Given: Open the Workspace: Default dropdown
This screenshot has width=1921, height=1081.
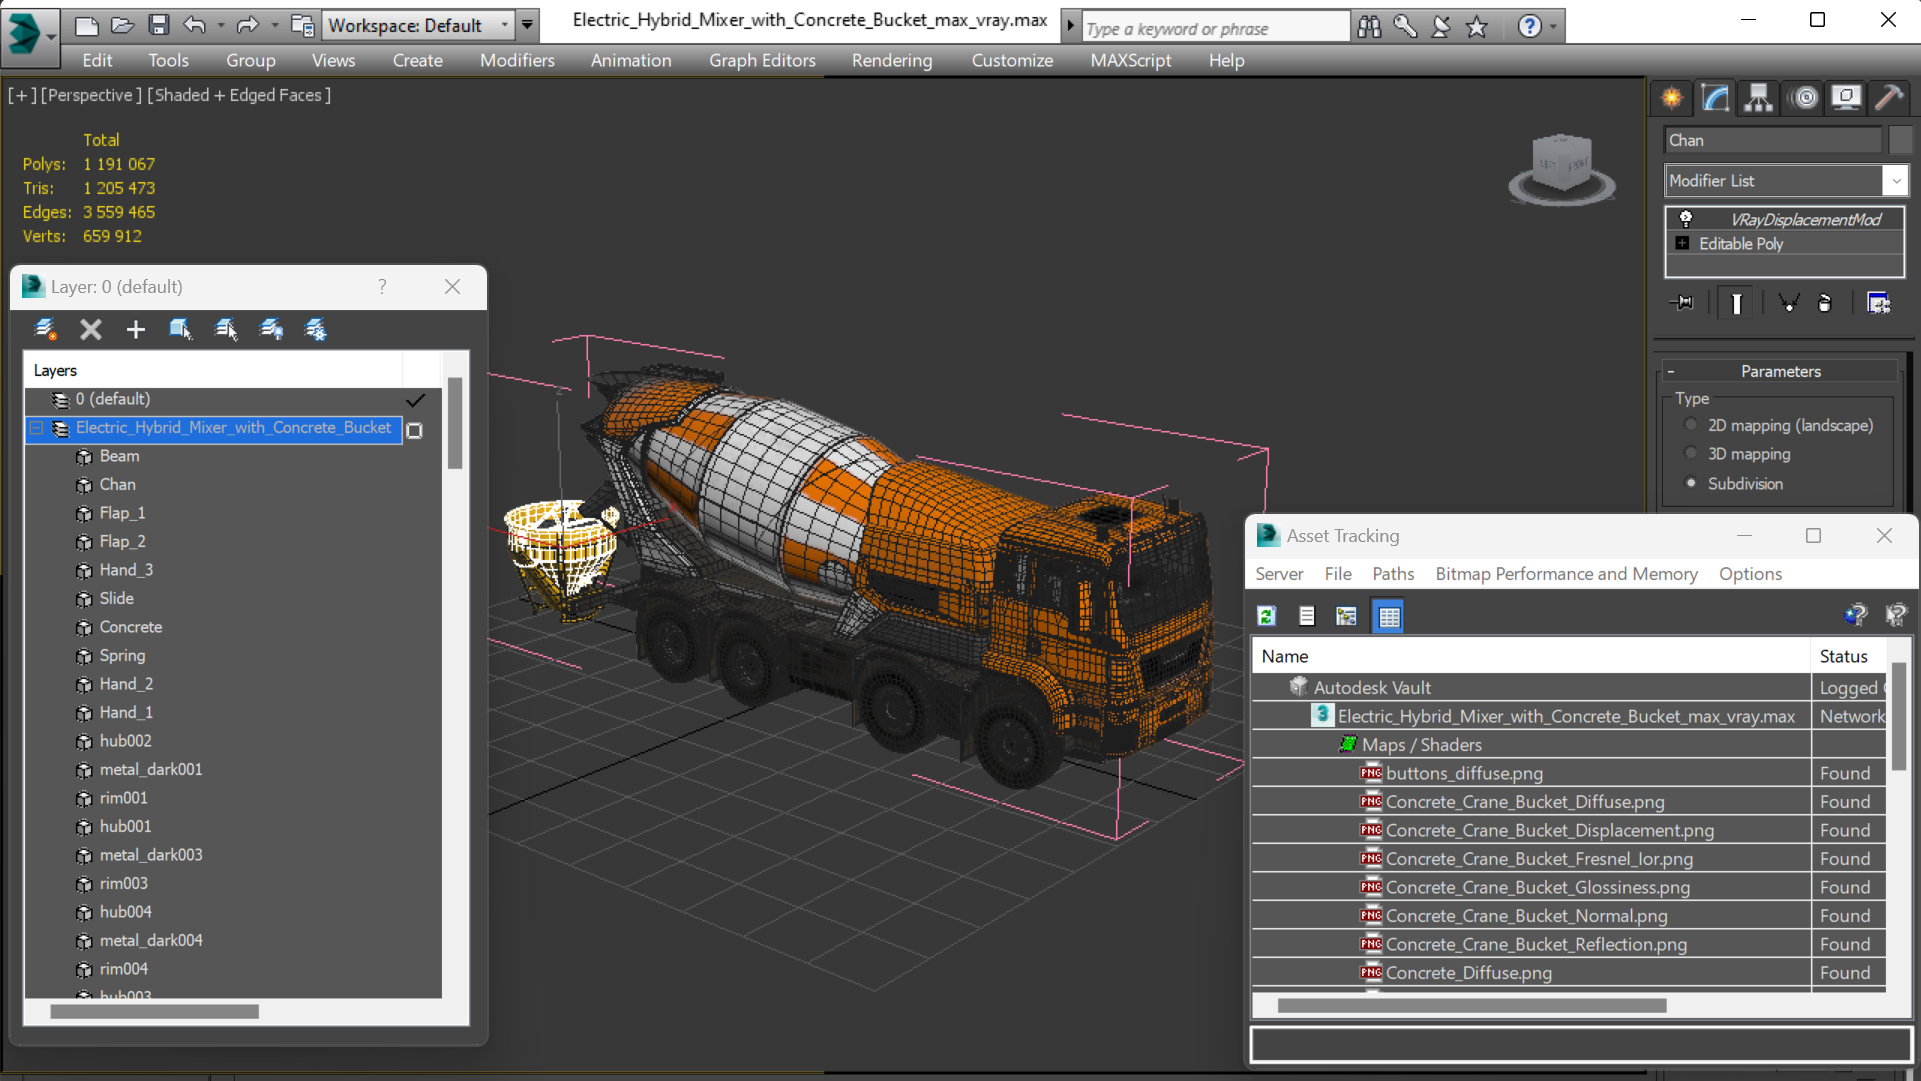Looking at the screenshot, I should (419, 25).
